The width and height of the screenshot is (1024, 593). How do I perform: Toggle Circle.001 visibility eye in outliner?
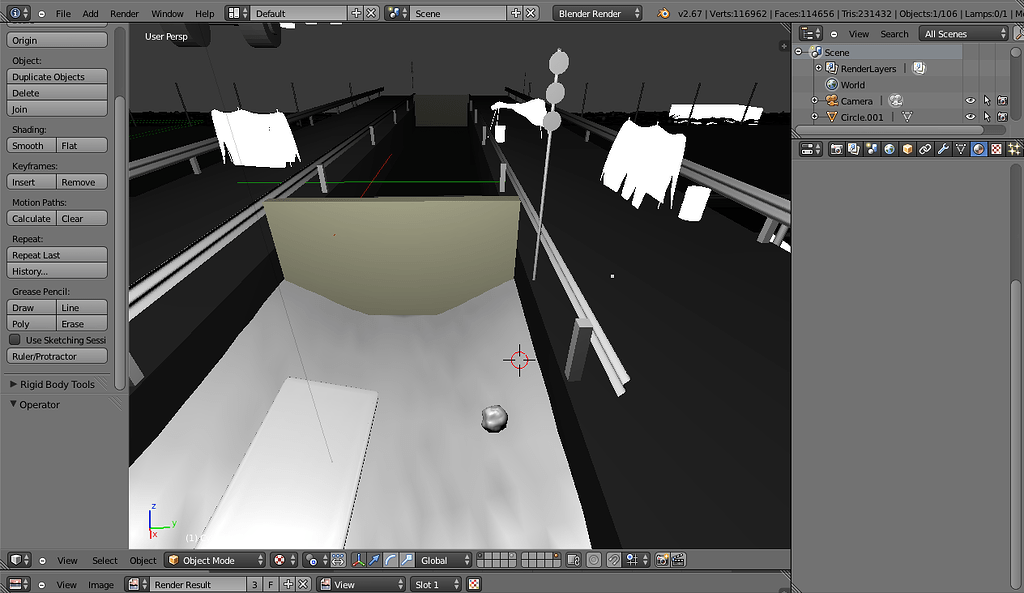click(x=970, y=117)
